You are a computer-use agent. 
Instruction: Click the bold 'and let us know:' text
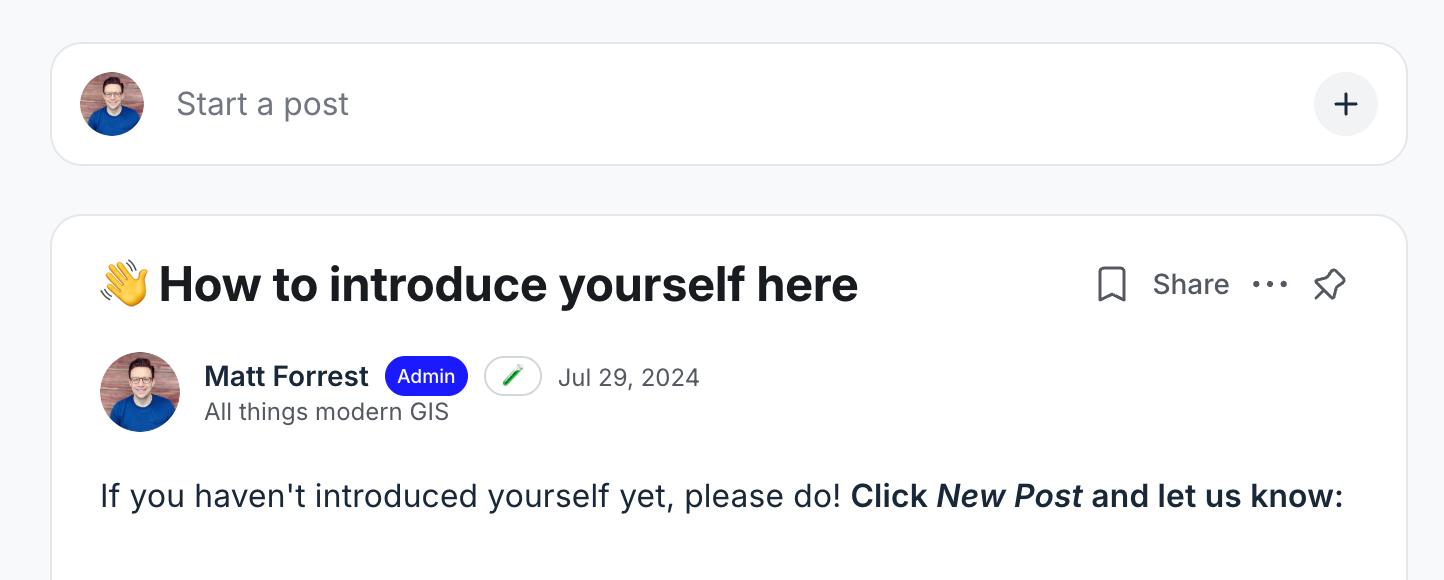click(x=1217, y=496)
